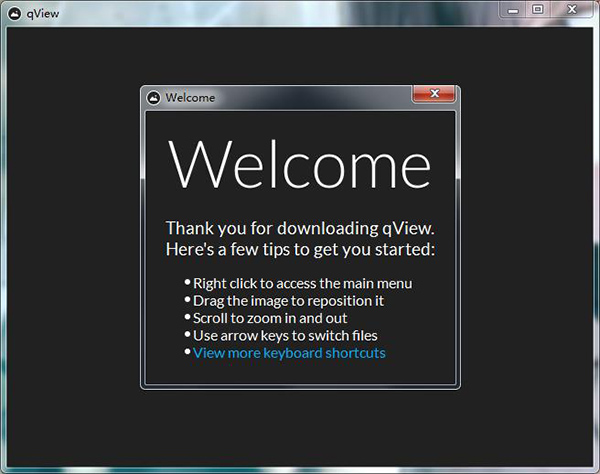Click the 'Scroll to zoom in and out' tip

(270, 318)
